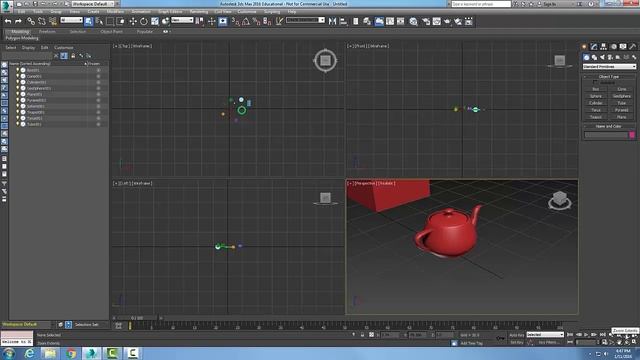The height and width of the screenshot is (360, 640).
Task: Switch to the Freeform ribbon tab
Action: 47,31
